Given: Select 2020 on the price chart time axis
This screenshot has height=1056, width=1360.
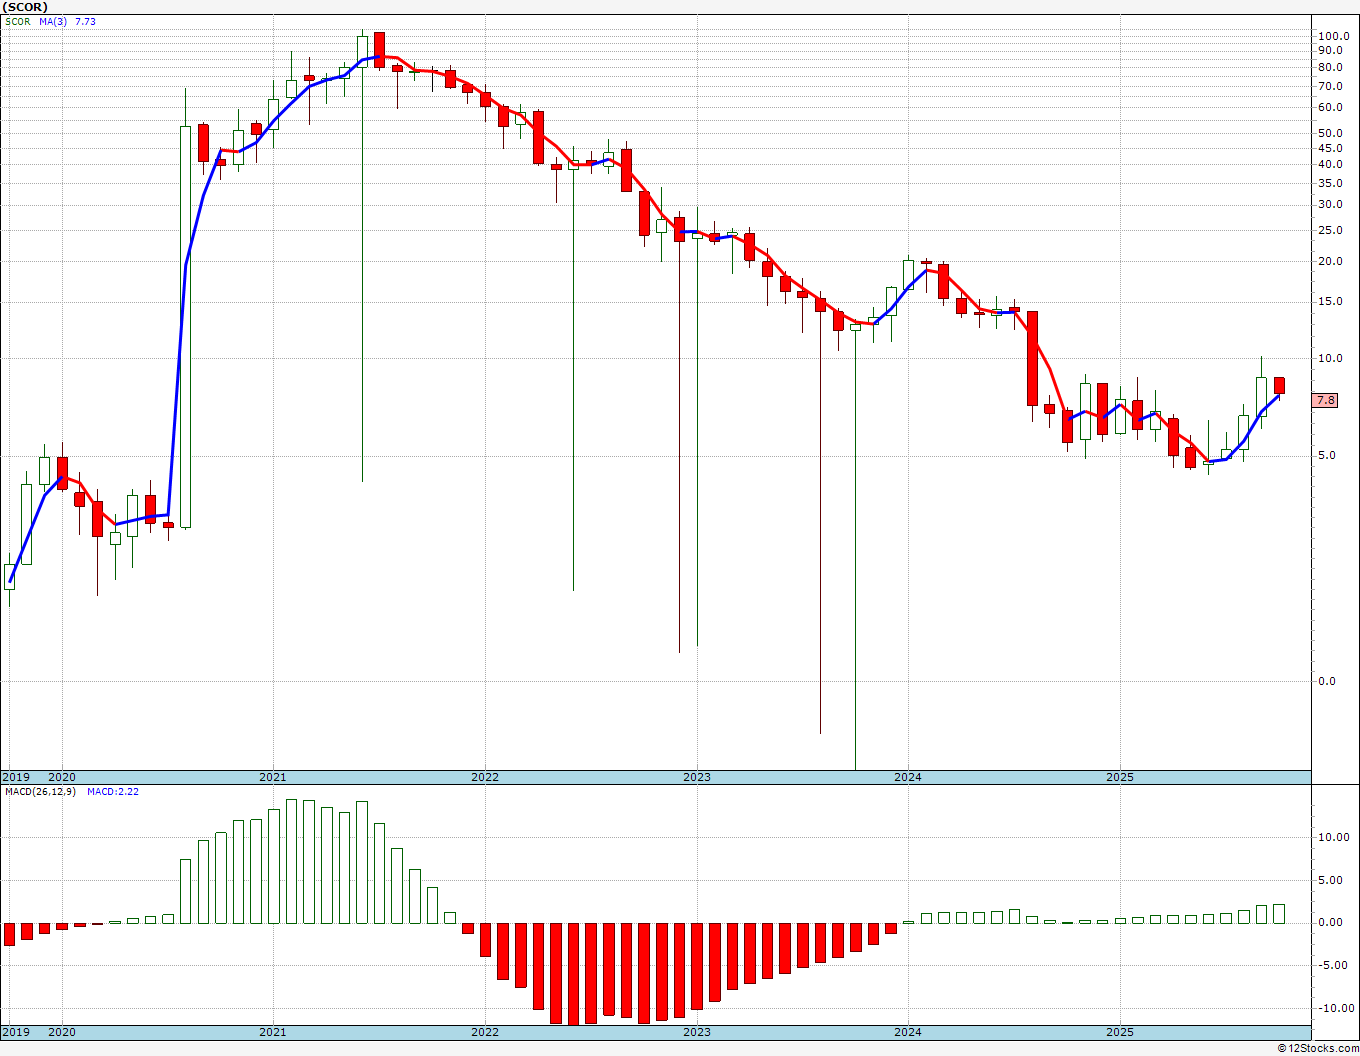Looking at the screenshot, I should pyautogui.click(x=62, y=777).
